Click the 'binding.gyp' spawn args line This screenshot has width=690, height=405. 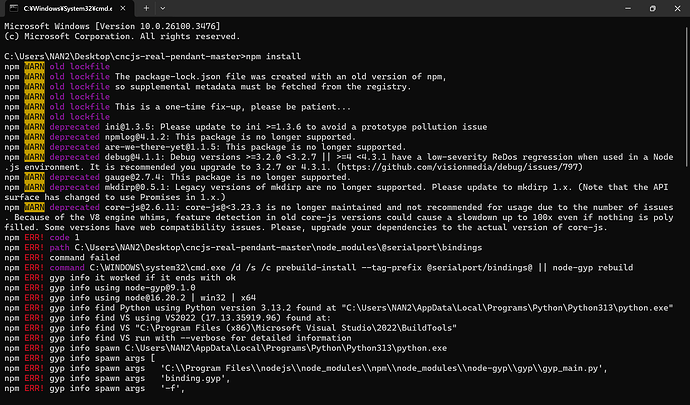pos(117,378)
